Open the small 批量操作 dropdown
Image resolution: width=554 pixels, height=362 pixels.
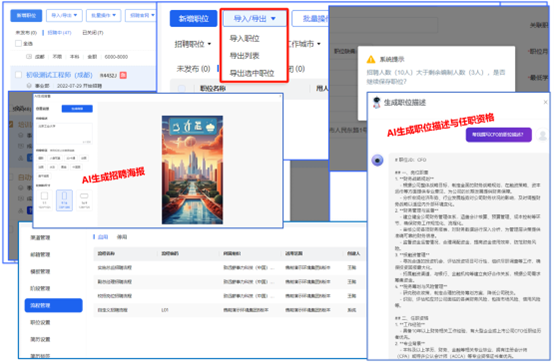tap(103, 16)
